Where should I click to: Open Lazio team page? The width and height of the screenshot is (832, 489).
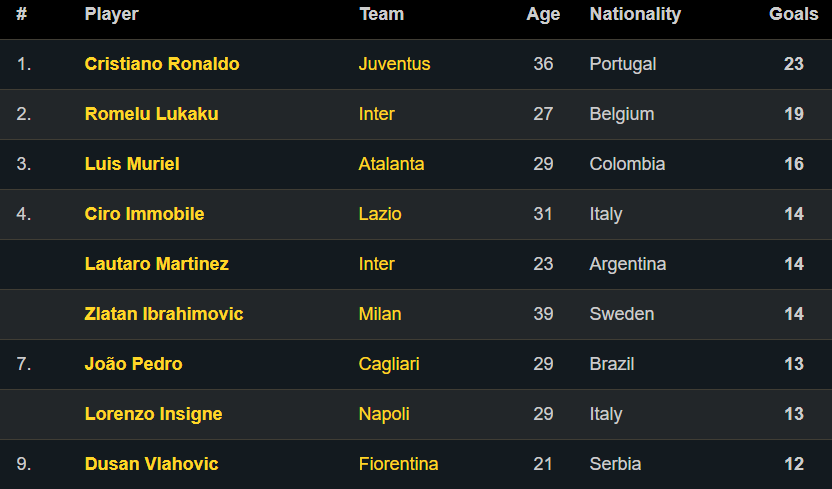pos(380,214)
